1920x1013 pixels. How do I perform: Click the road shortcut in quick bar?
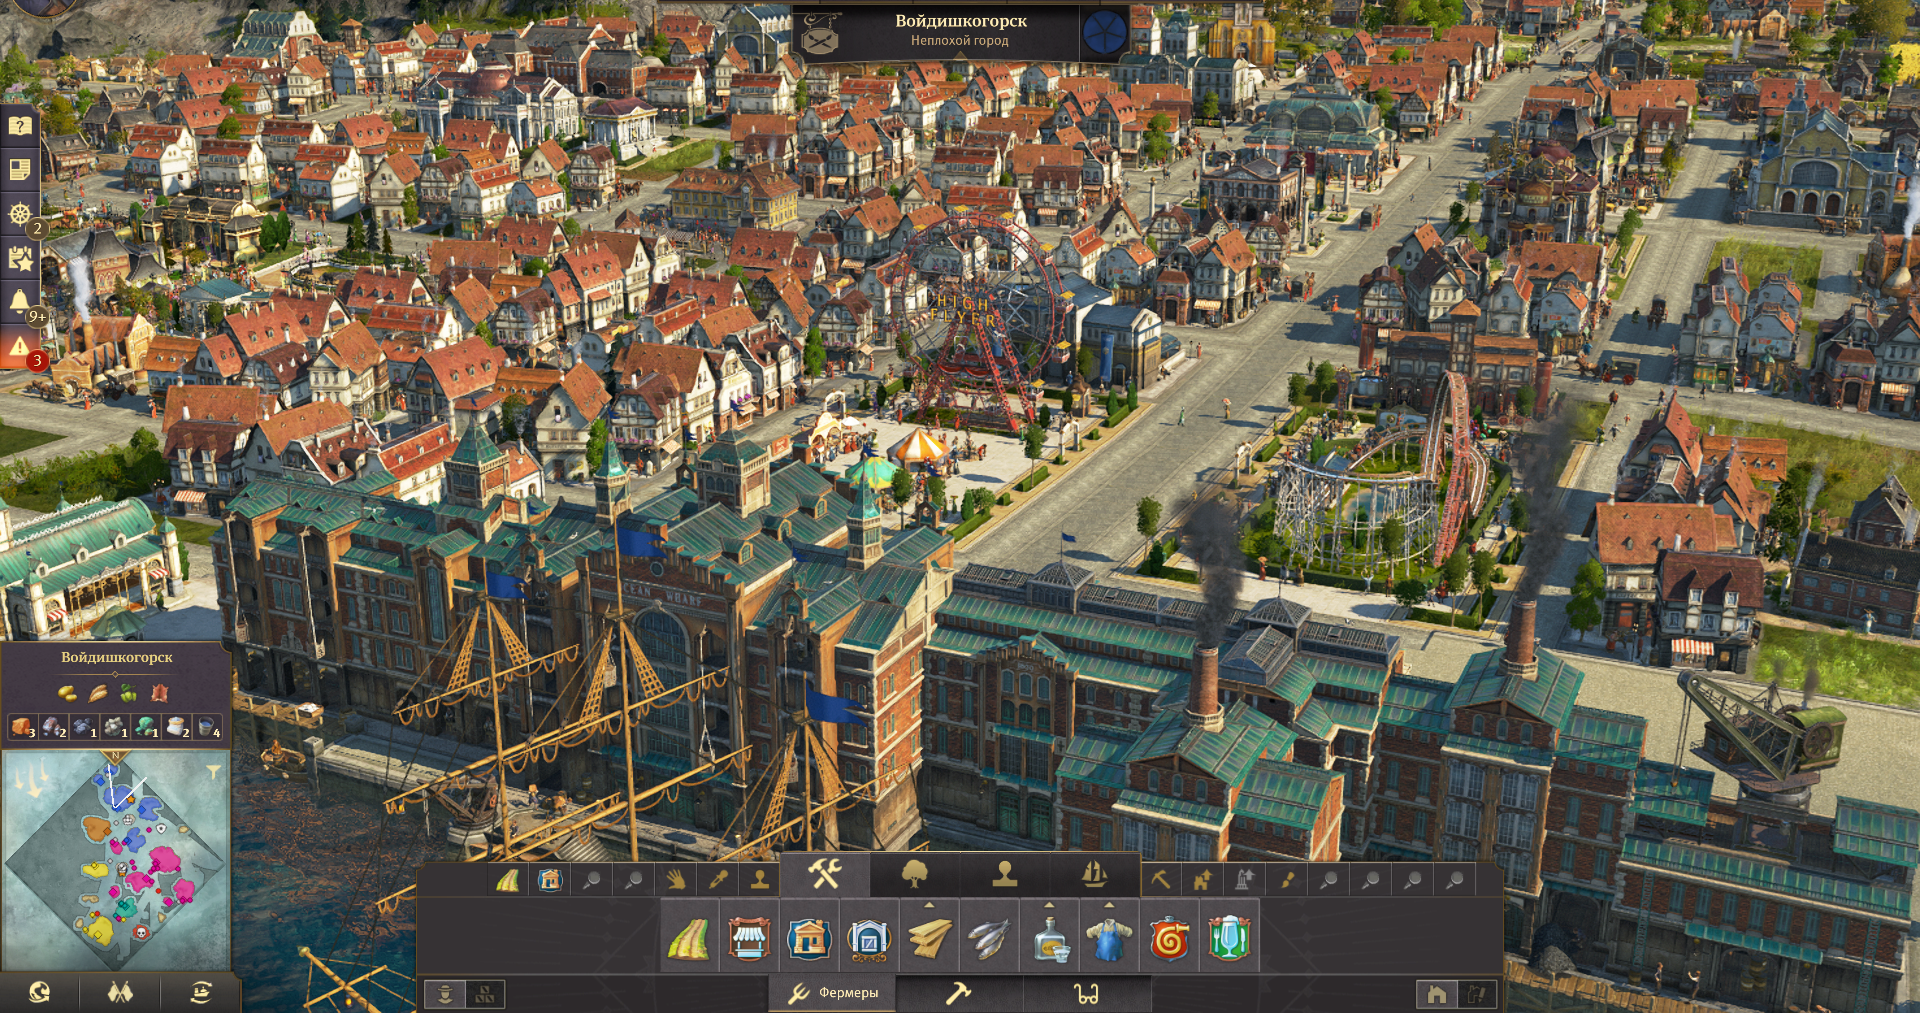click(x=508, y=880)
